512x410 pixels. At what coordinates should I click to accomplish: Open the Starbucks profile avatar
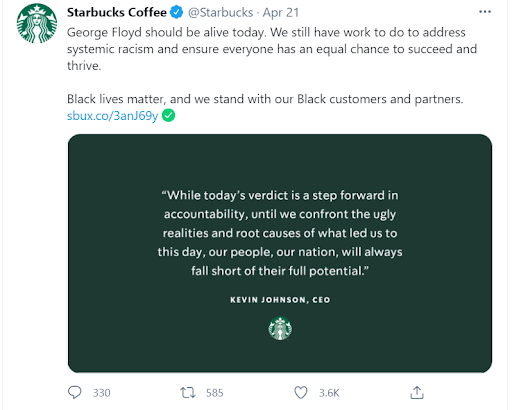37,23
